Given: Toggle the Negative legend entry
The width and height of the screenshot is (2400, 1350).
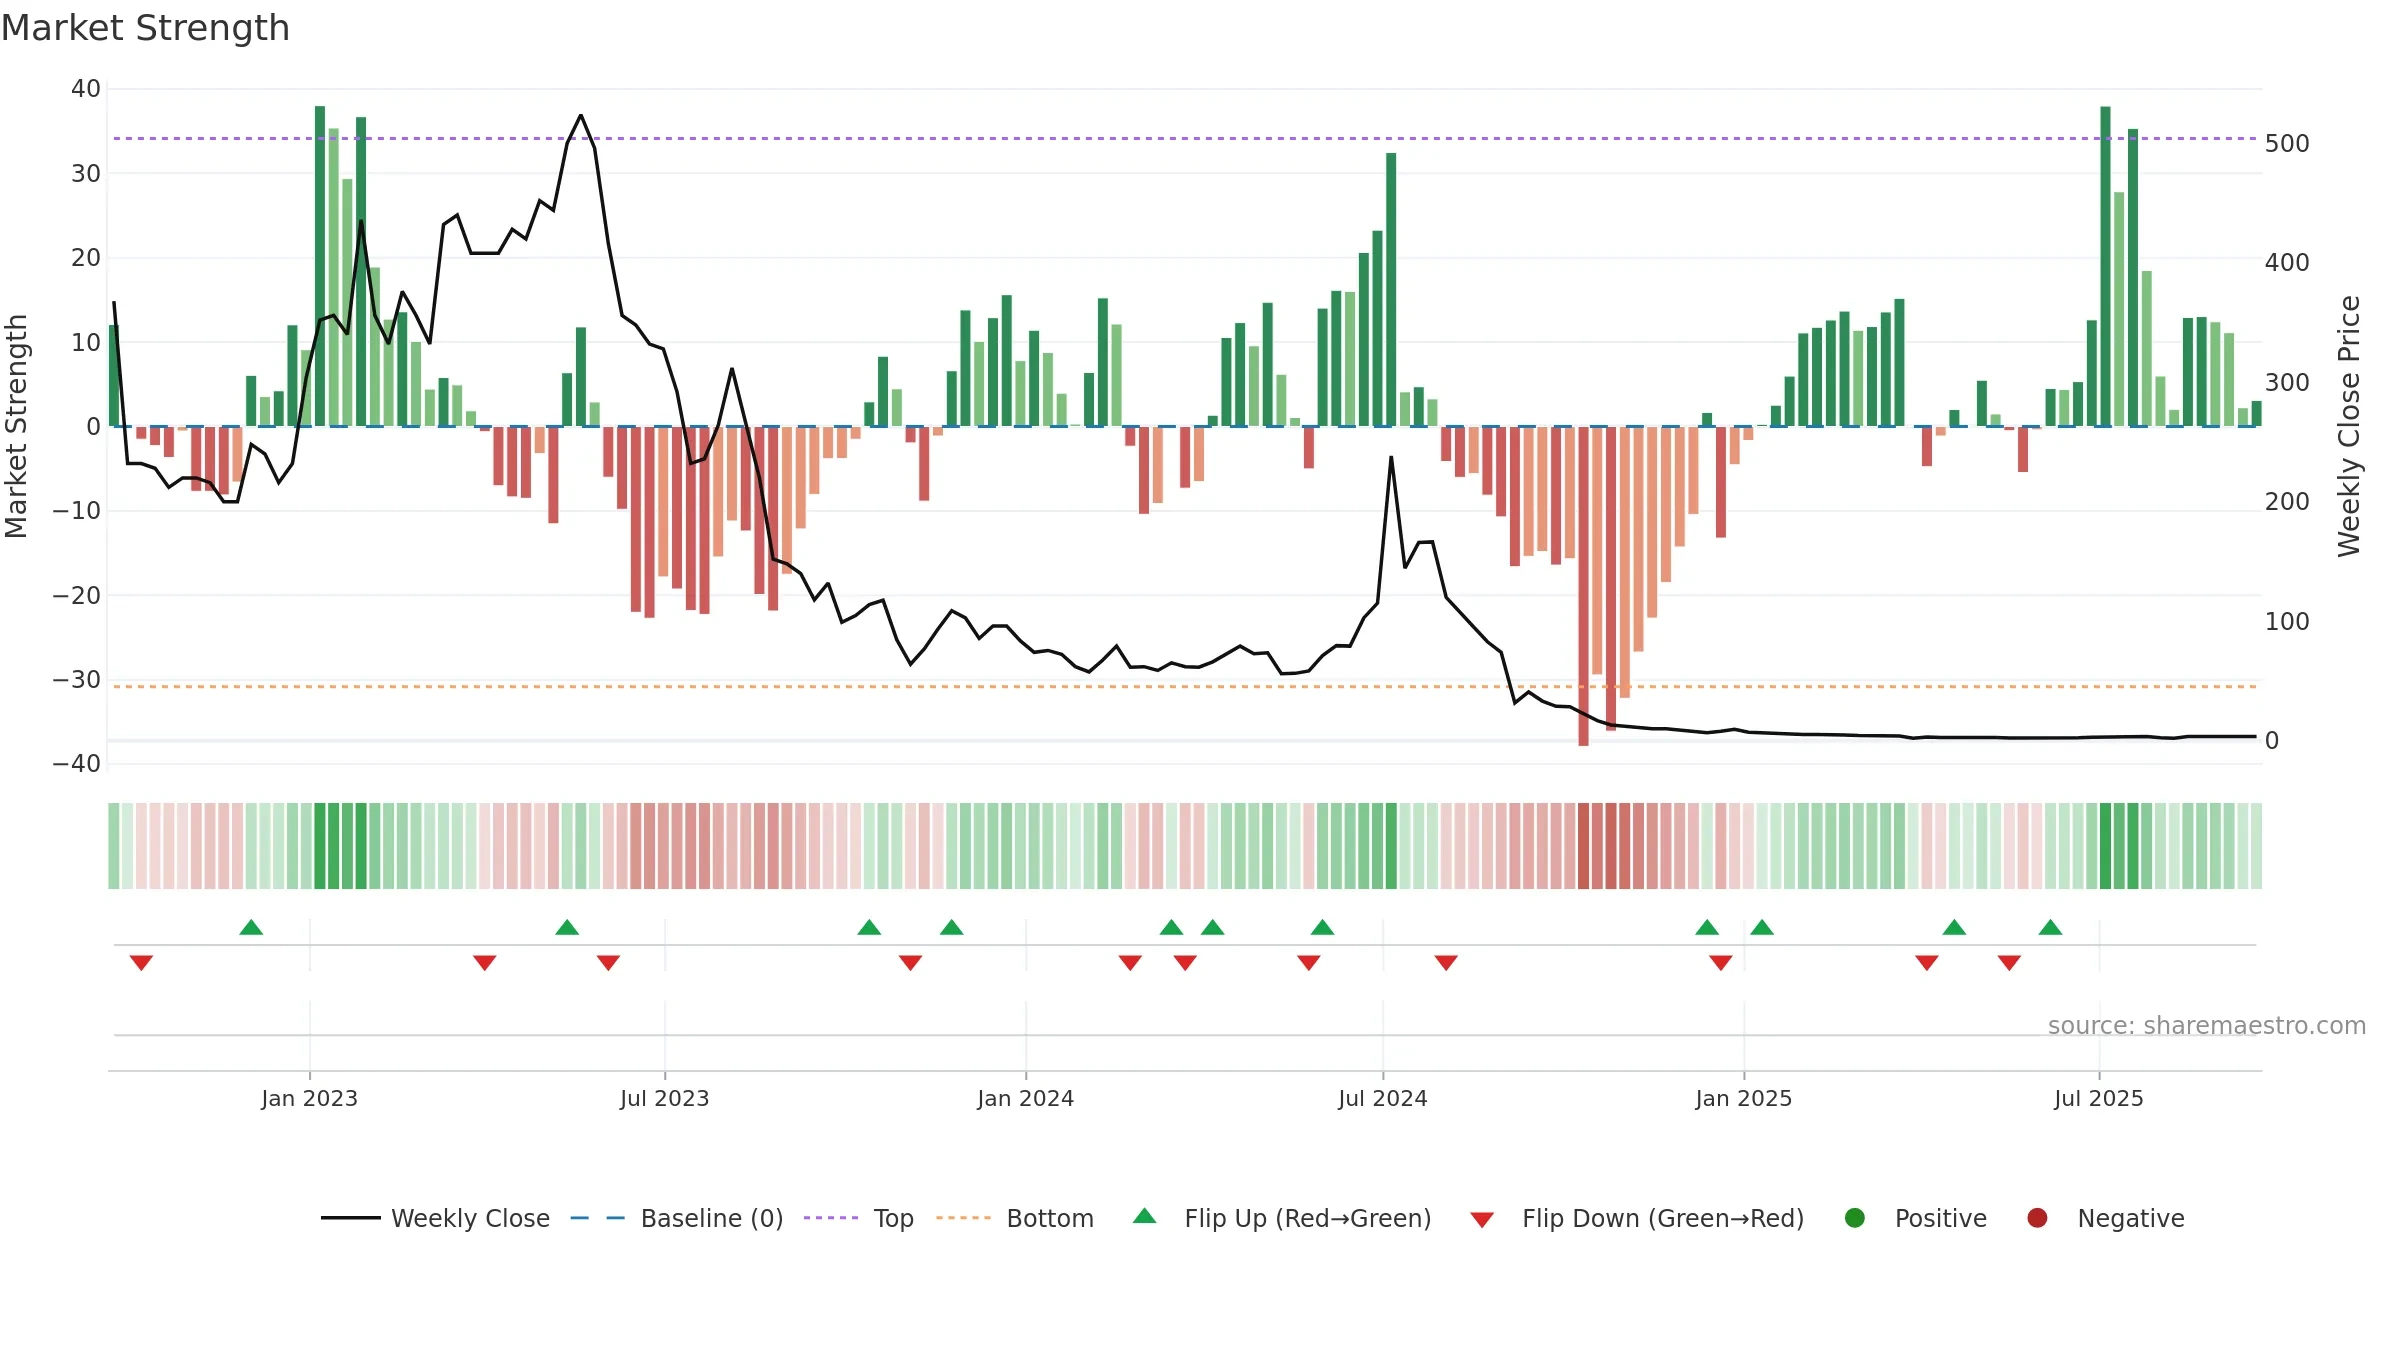Looking at the screenshot, I should (x=2105, y=1218).
